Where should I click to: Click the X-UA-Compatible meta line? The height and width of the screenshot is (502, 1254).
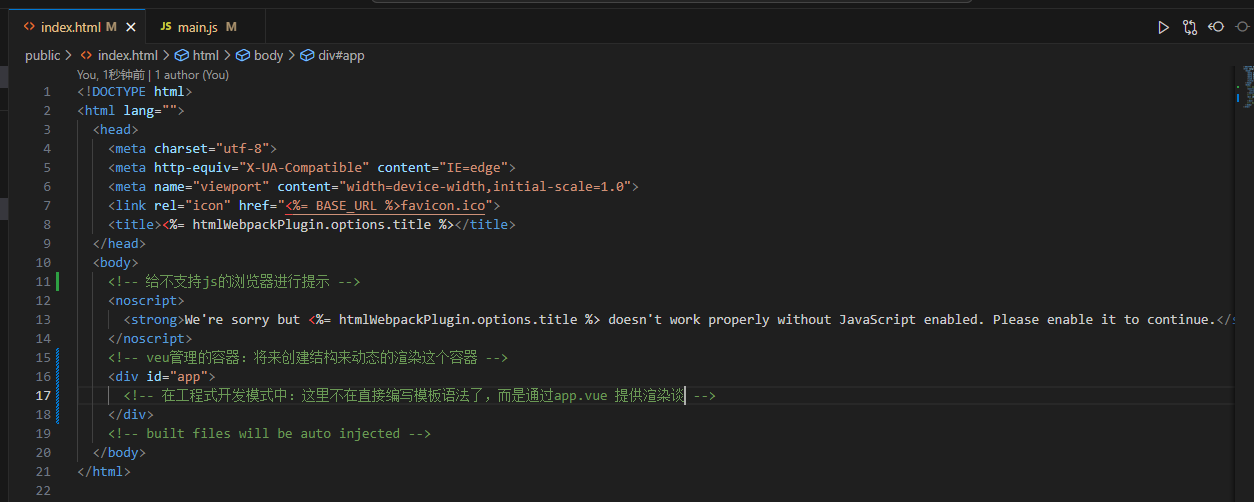(x=312, y=168)
